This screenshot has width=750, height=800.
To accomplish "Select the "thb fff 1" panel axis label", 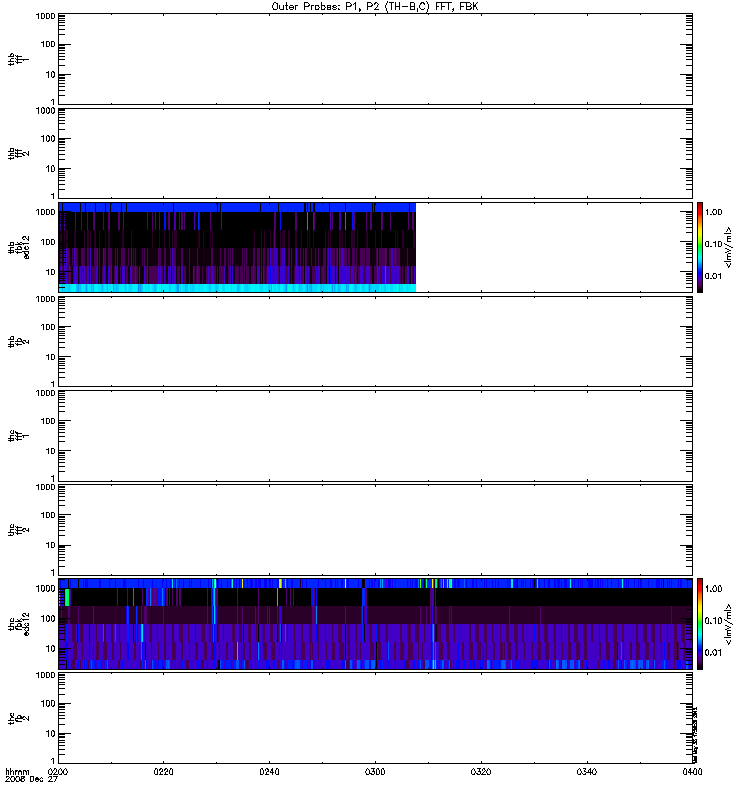I will point(18,59).
